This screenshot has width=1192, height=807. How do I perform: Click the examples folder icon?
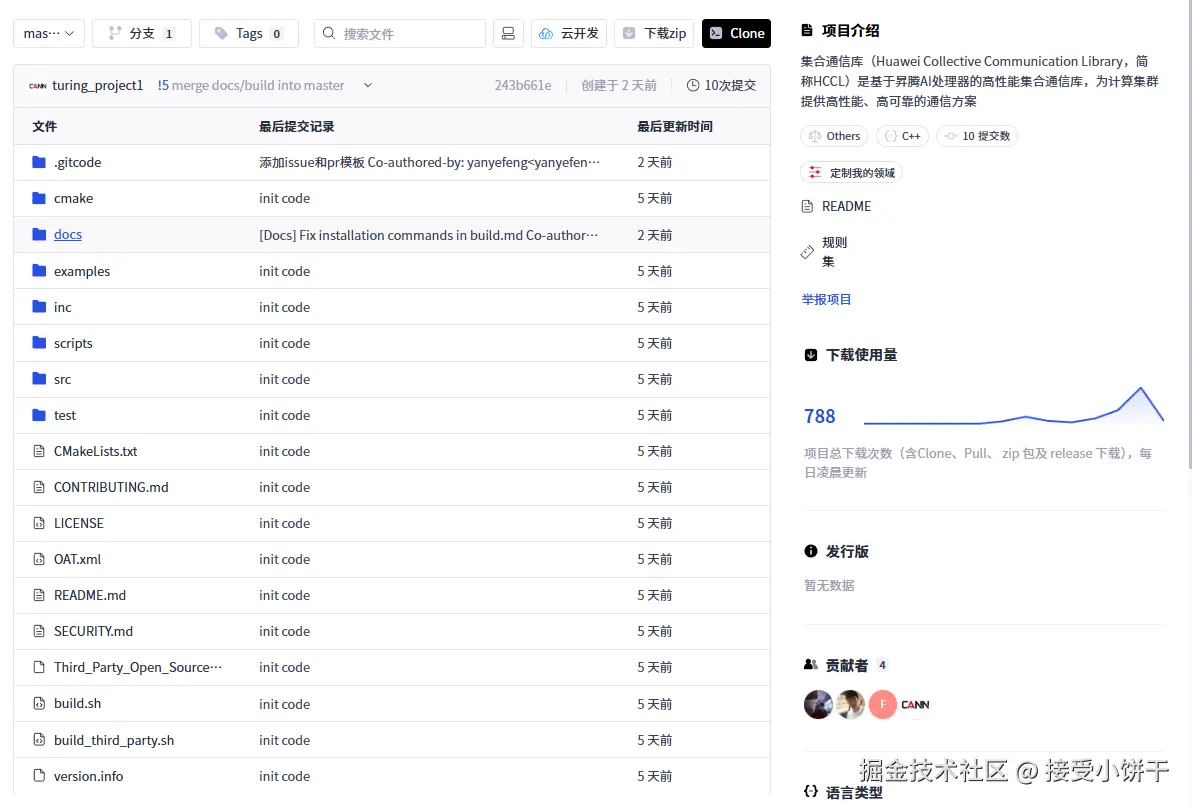point(39,271)
